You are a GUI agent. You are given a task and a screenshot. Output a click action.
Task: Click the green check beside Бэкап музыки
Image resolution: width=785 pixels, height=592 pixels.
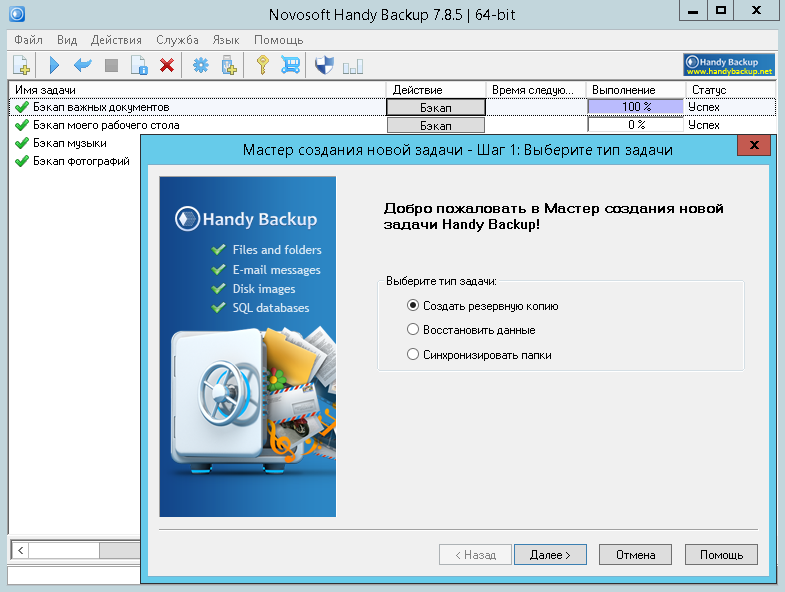click(x=22, y=143)
